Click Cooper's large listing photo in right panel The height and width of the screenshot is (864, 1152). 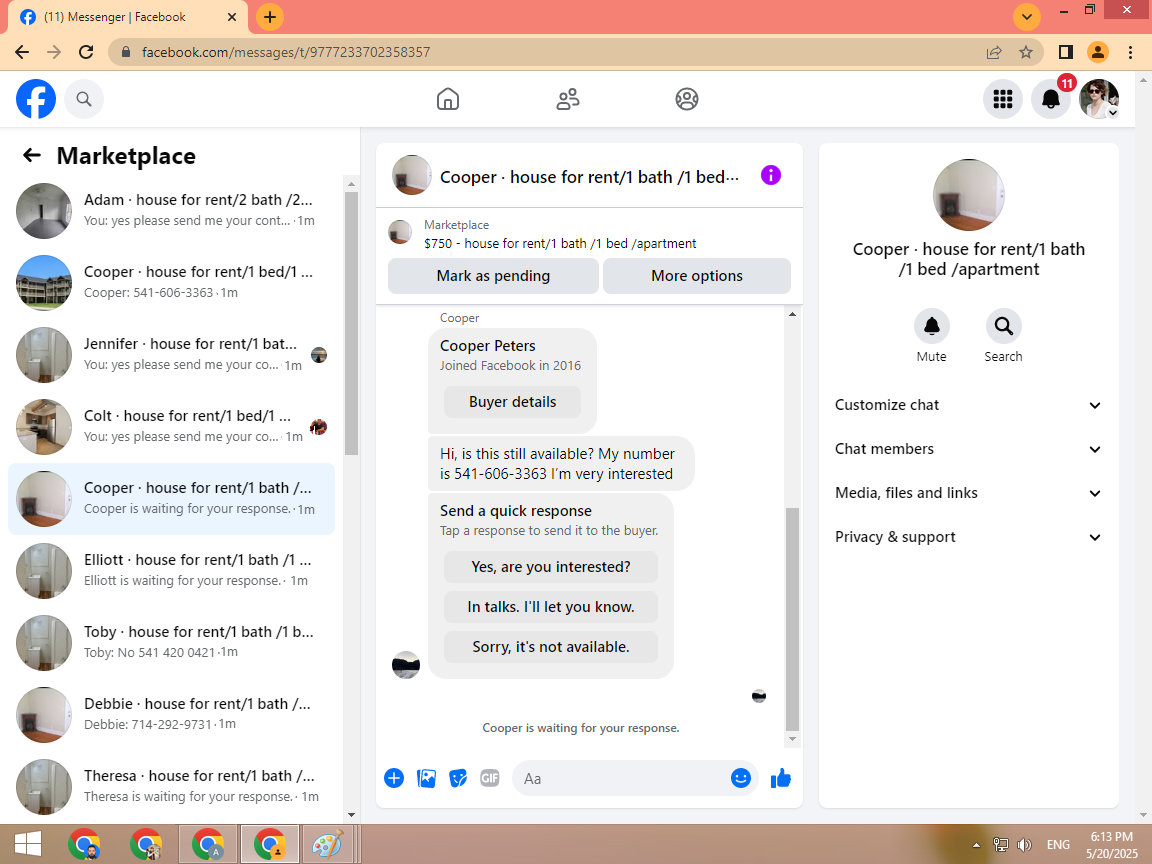968,195
